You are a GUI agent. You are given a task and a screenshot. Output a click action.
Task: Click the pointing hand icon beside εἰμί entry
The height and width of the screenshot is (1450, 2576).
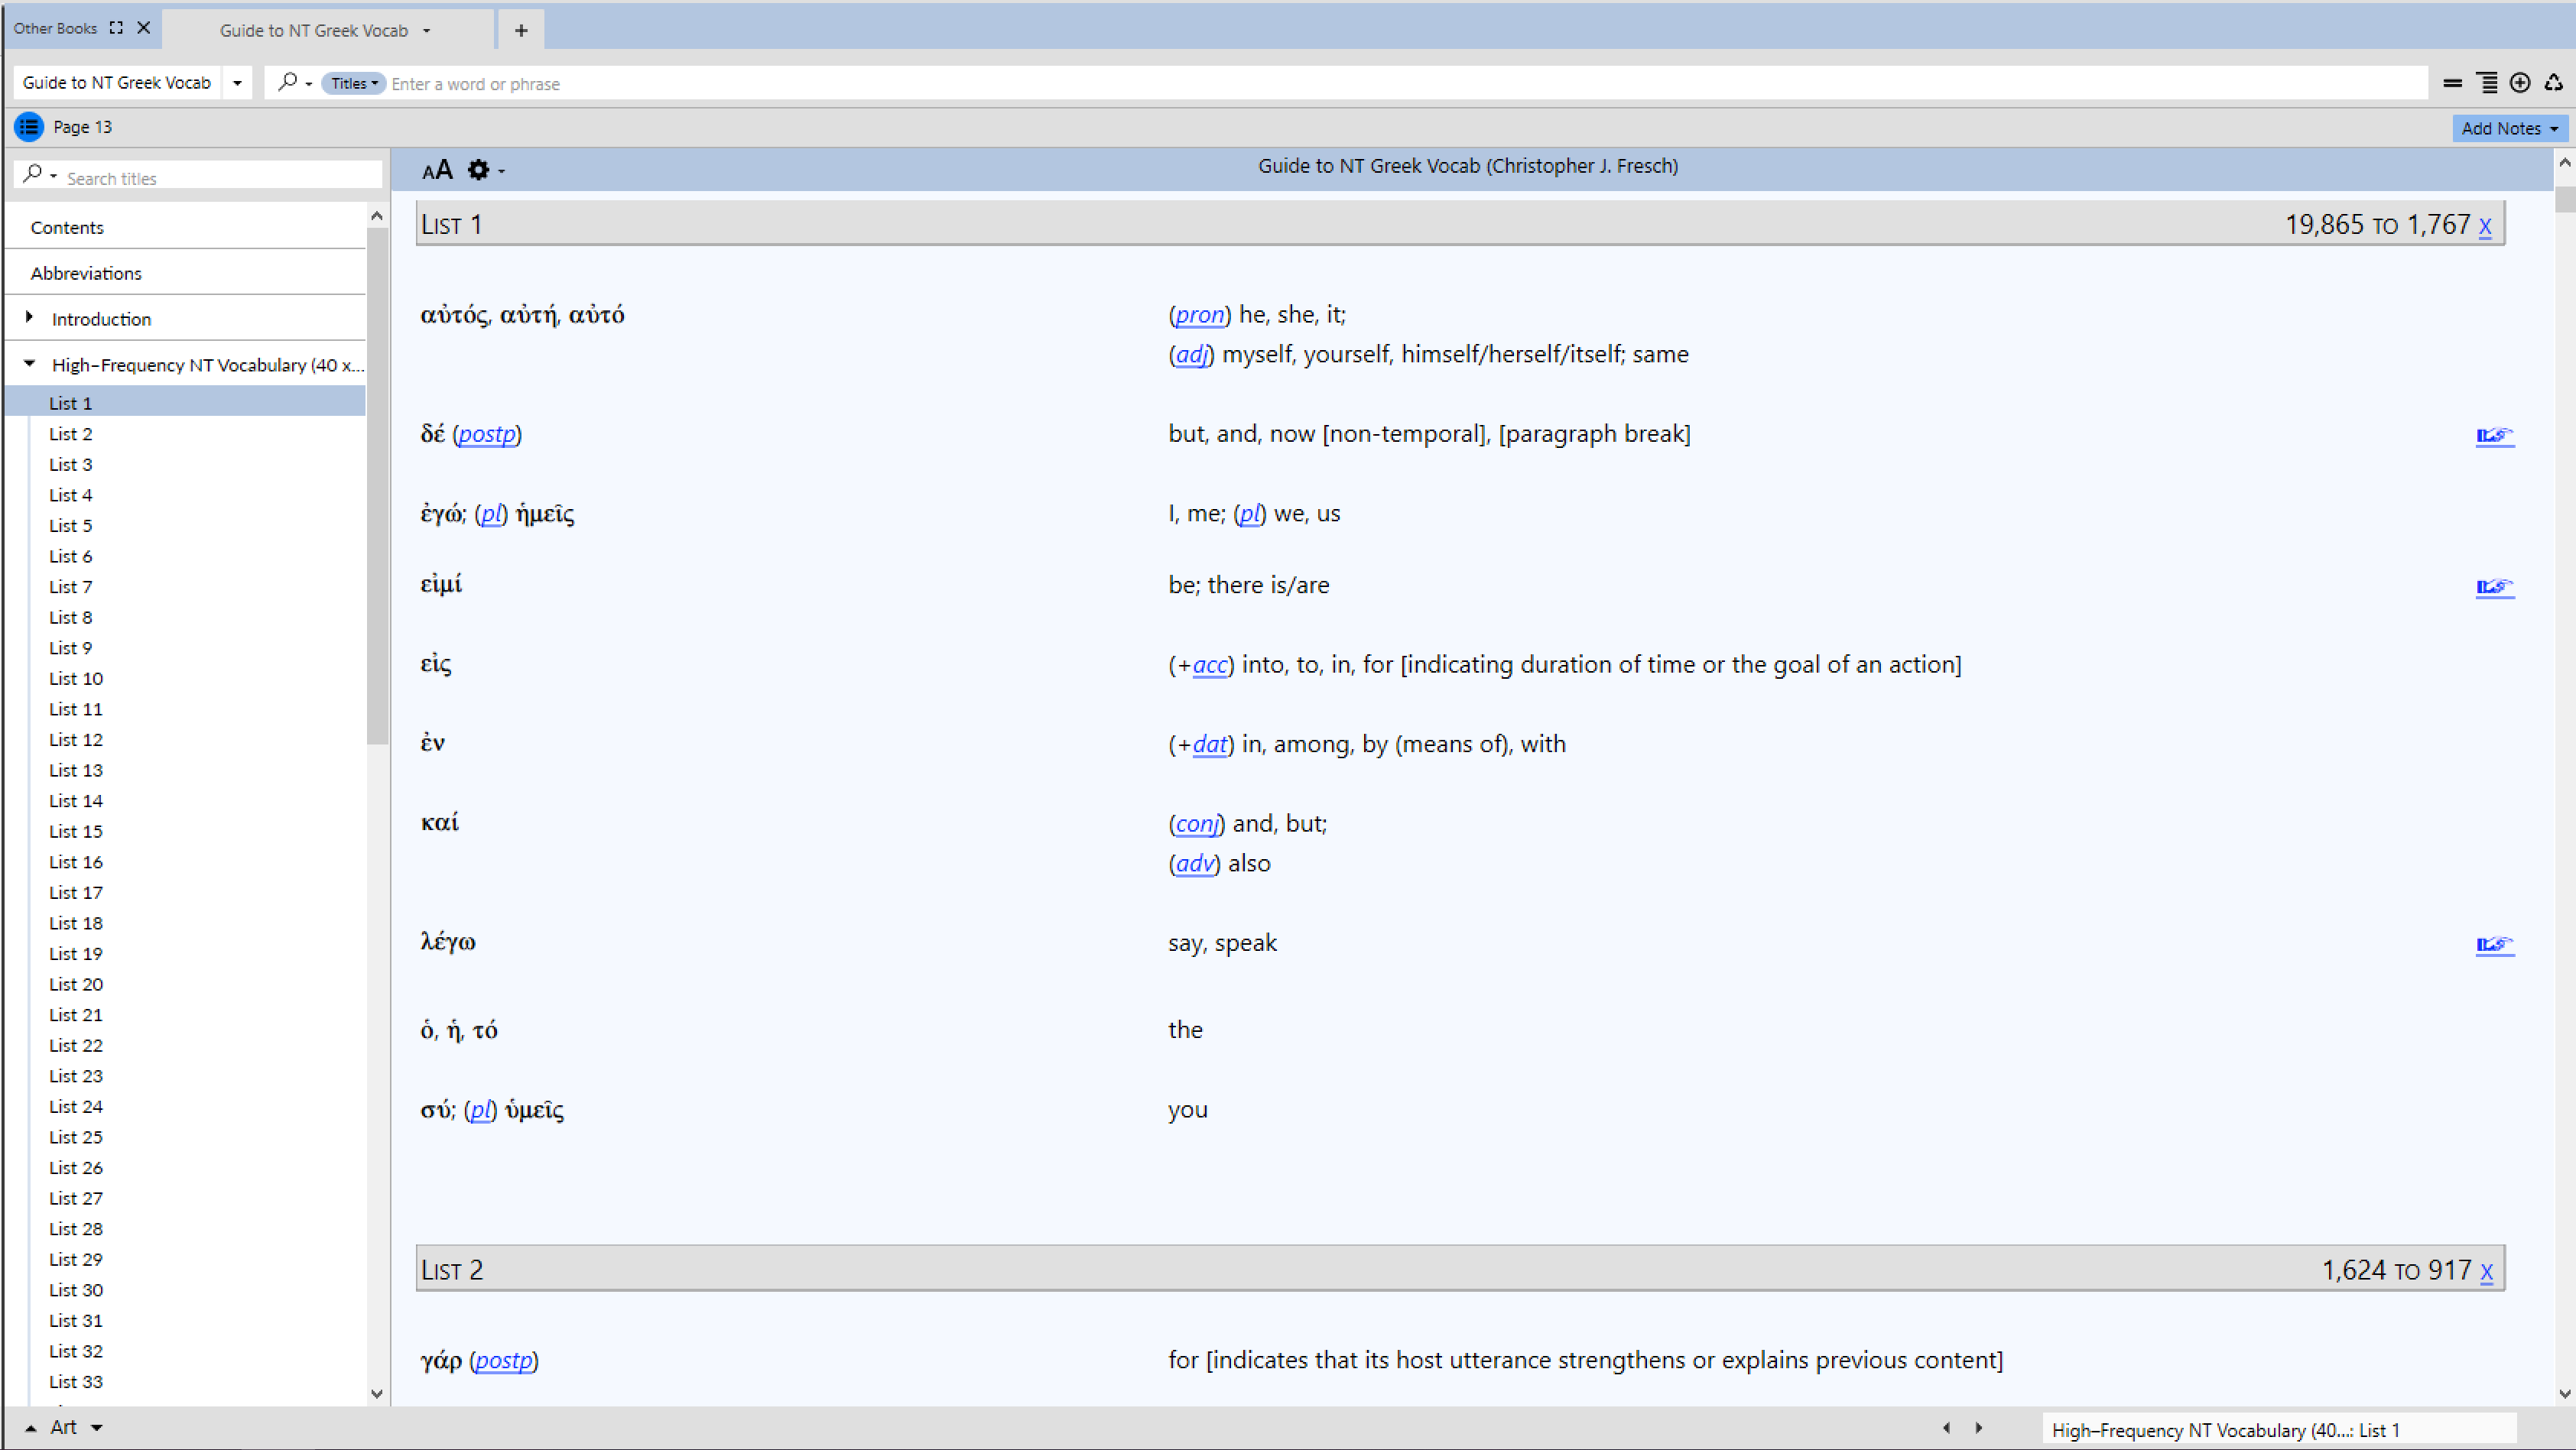[2494, 587]
